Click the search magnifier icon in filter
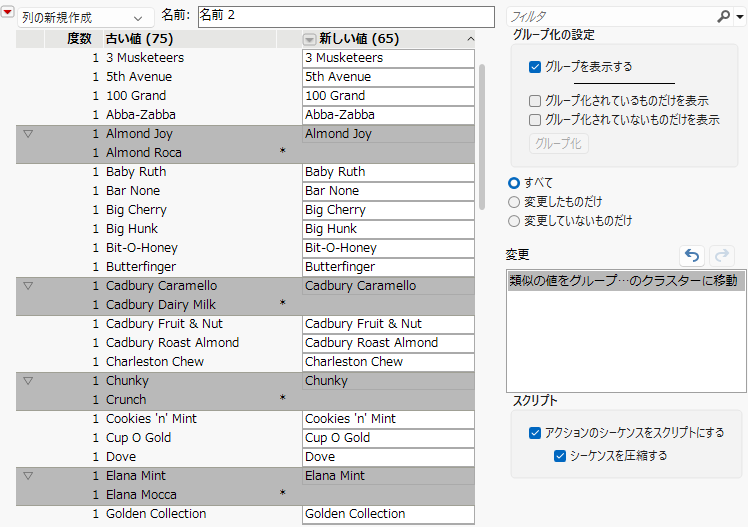 (723, 17)
